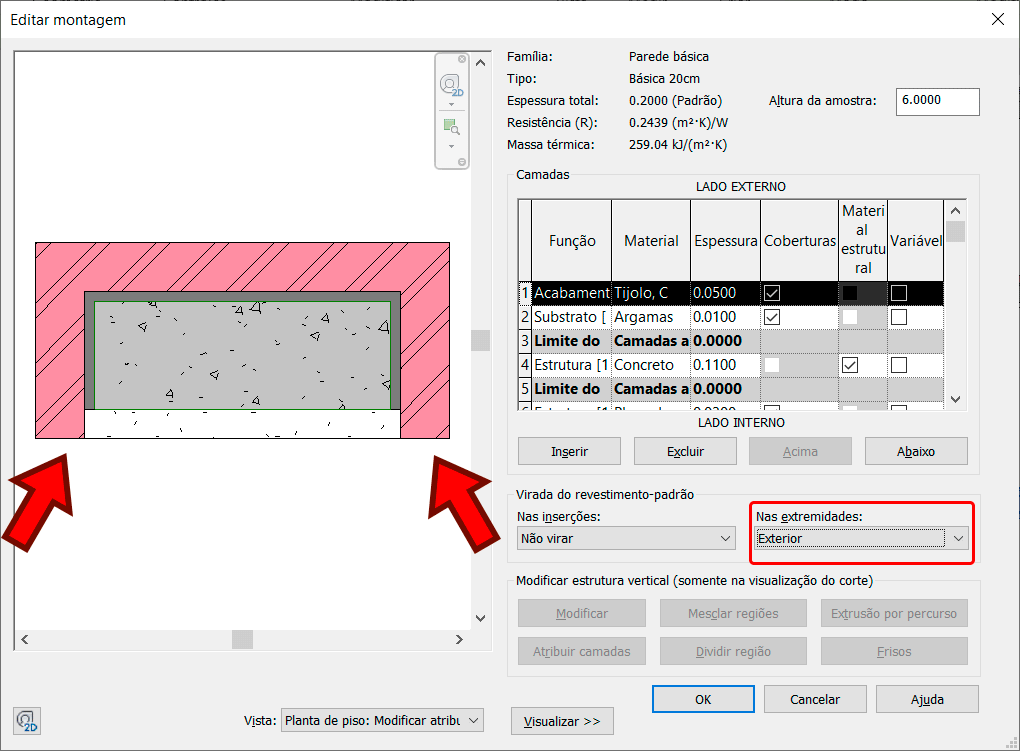Image resolution: width=1020 pixels, height=751 pixels.
Task: Select the Zoom region tool in navigation bar
Action: click(x=451, y=127)
